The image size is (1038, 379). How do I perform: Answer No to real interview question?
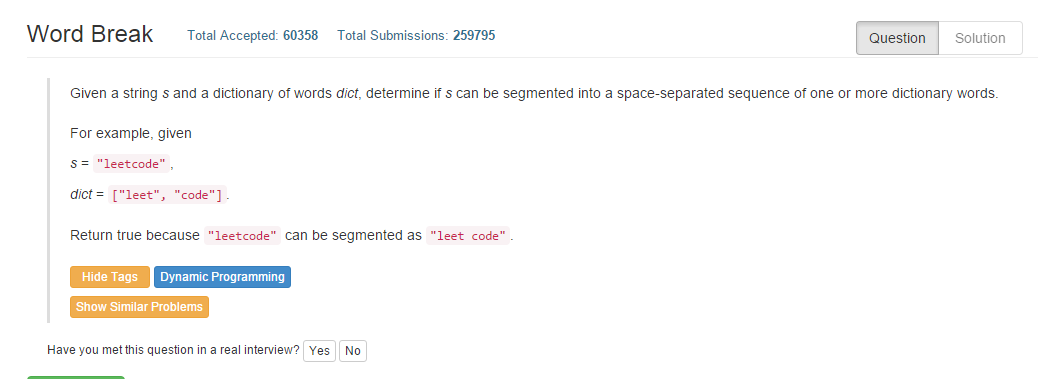point(353,351)
